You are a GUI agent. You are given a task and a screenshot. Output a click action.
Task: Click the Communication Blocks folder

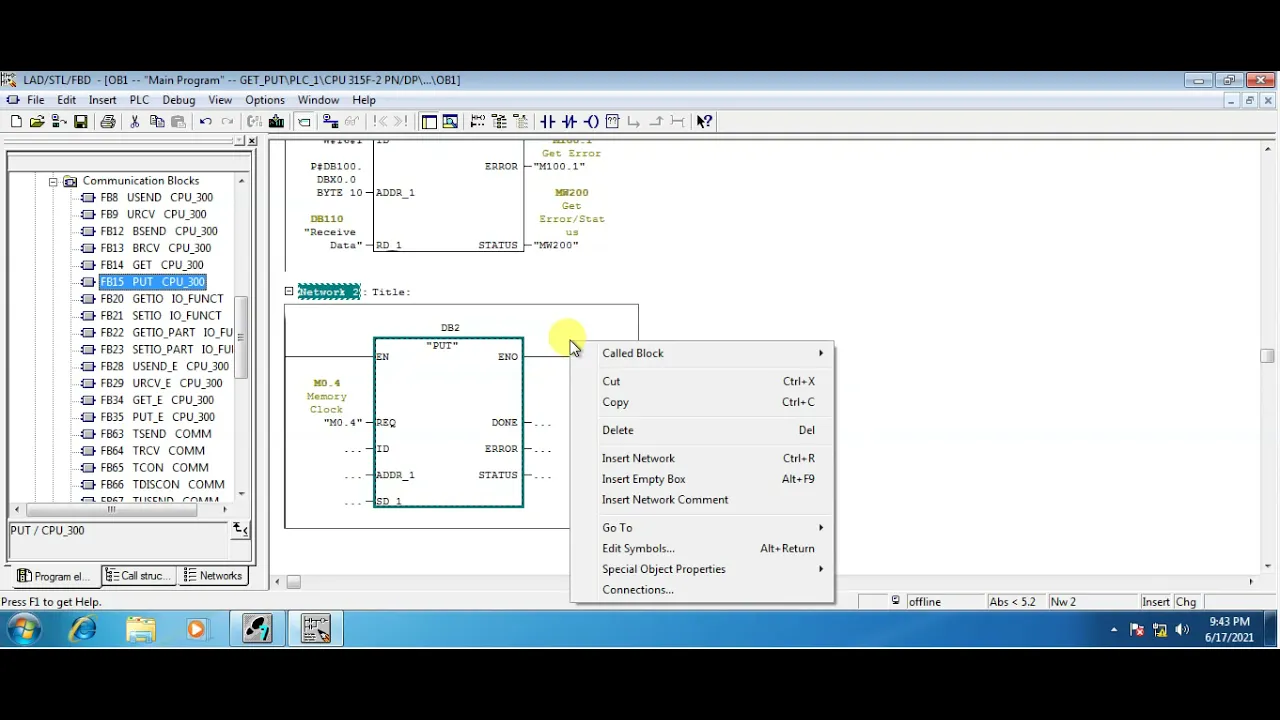tap(141, 181)
